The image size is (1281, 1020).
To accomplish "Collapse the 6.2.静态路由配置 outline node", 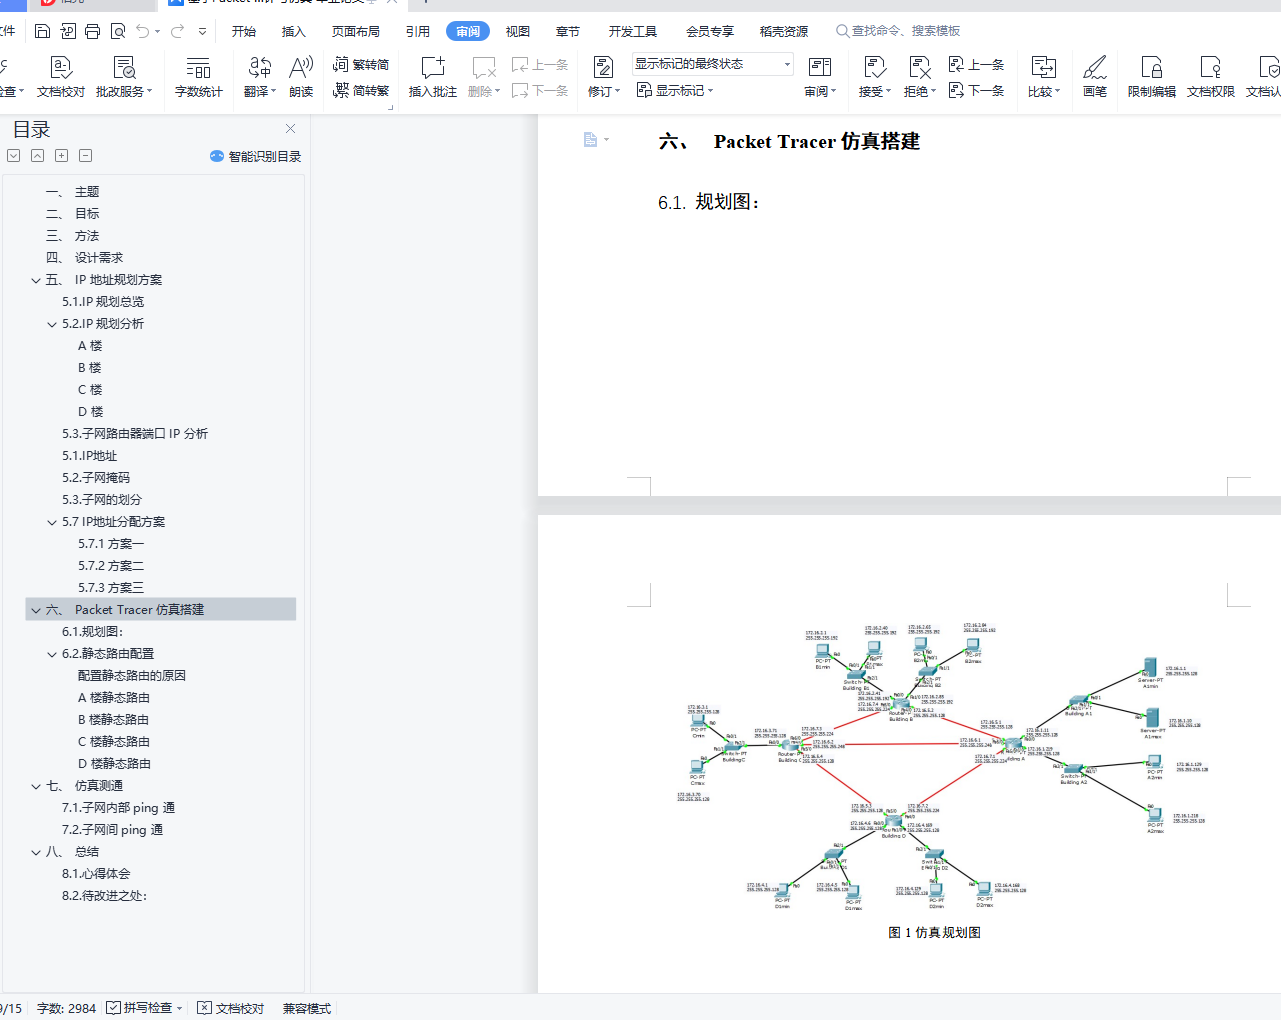I will point(52,654).
